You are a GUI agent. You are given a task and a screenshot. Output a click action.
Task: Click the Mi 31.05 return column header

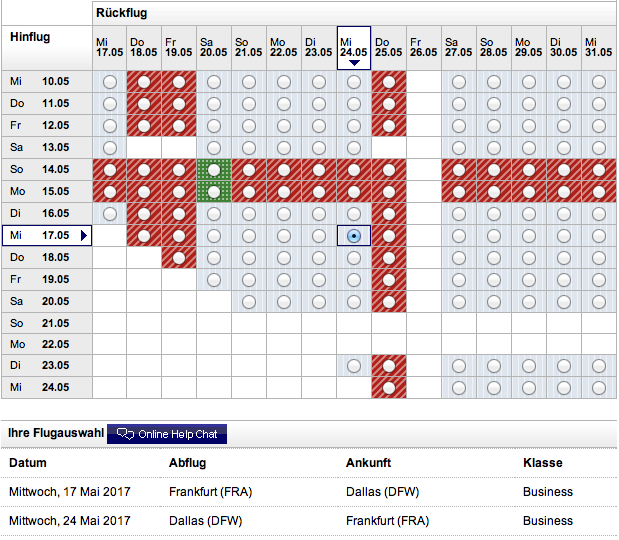(599, 48)
